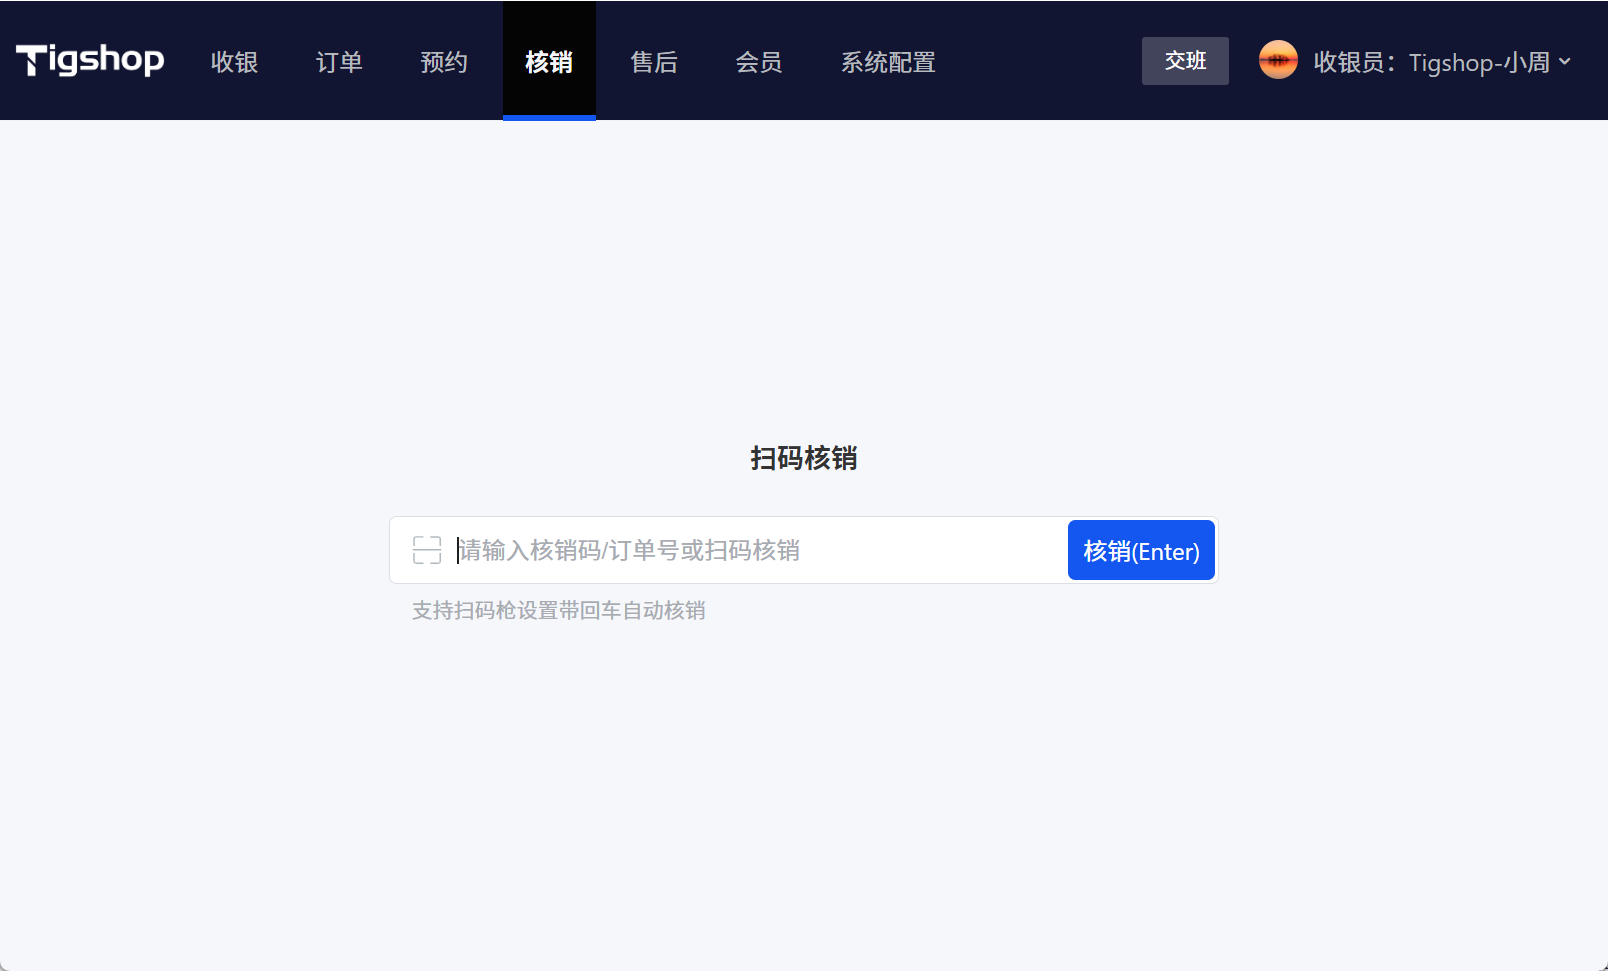The height and width of the screenshot is (971, 1608).
Task: Focus the 请输入核销码/订单号 input field
Action: point(750,550)
